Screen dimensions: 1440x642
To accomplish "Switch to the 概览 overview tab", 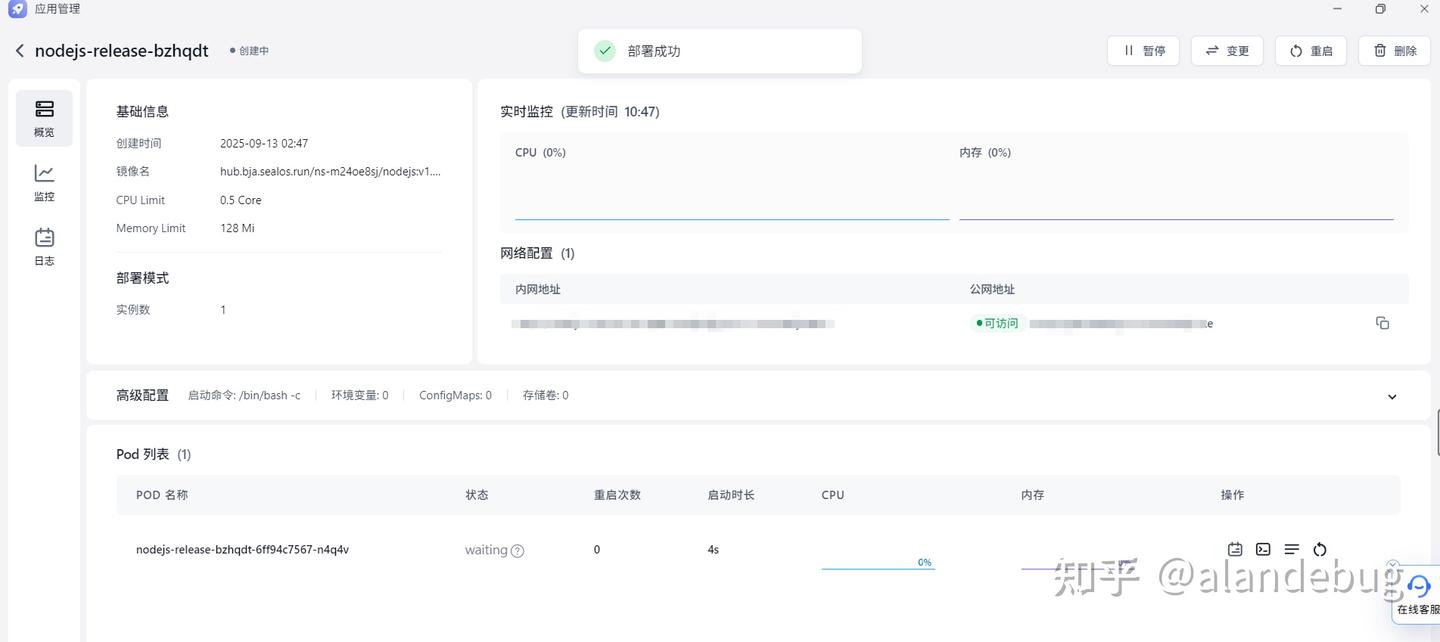I will [44, 118].
